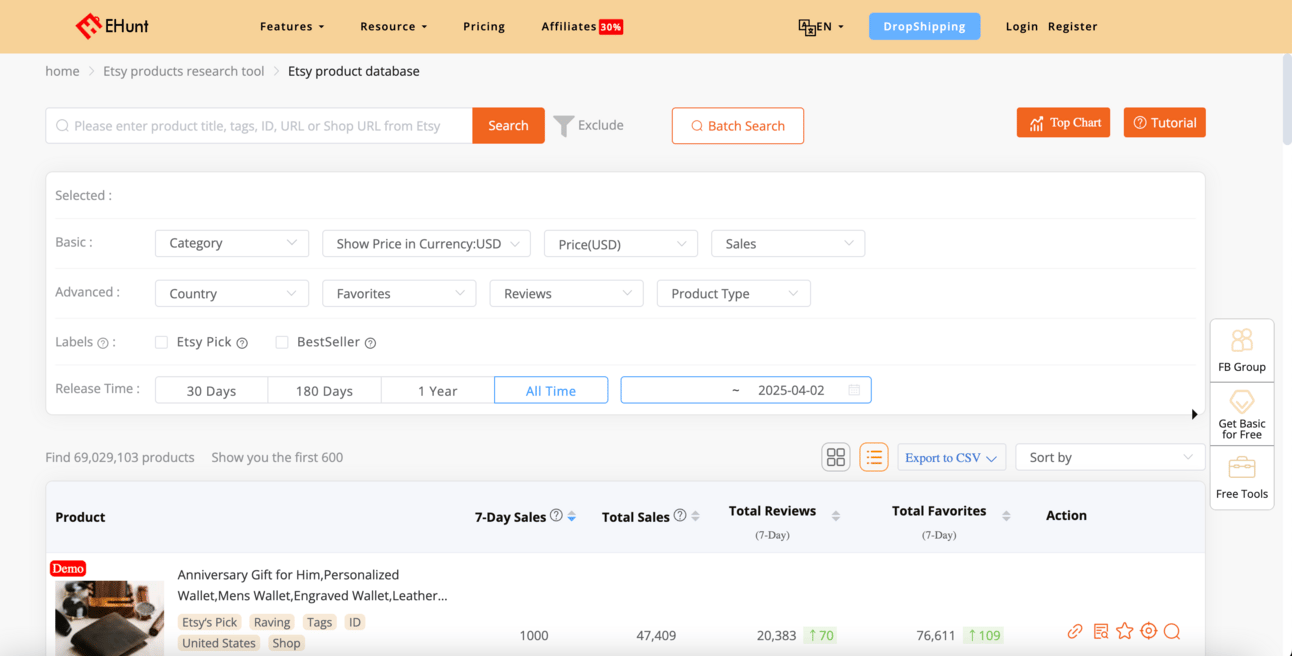
Task: Sort by 7-Day Sales arrows
Action: pos(572,517)
